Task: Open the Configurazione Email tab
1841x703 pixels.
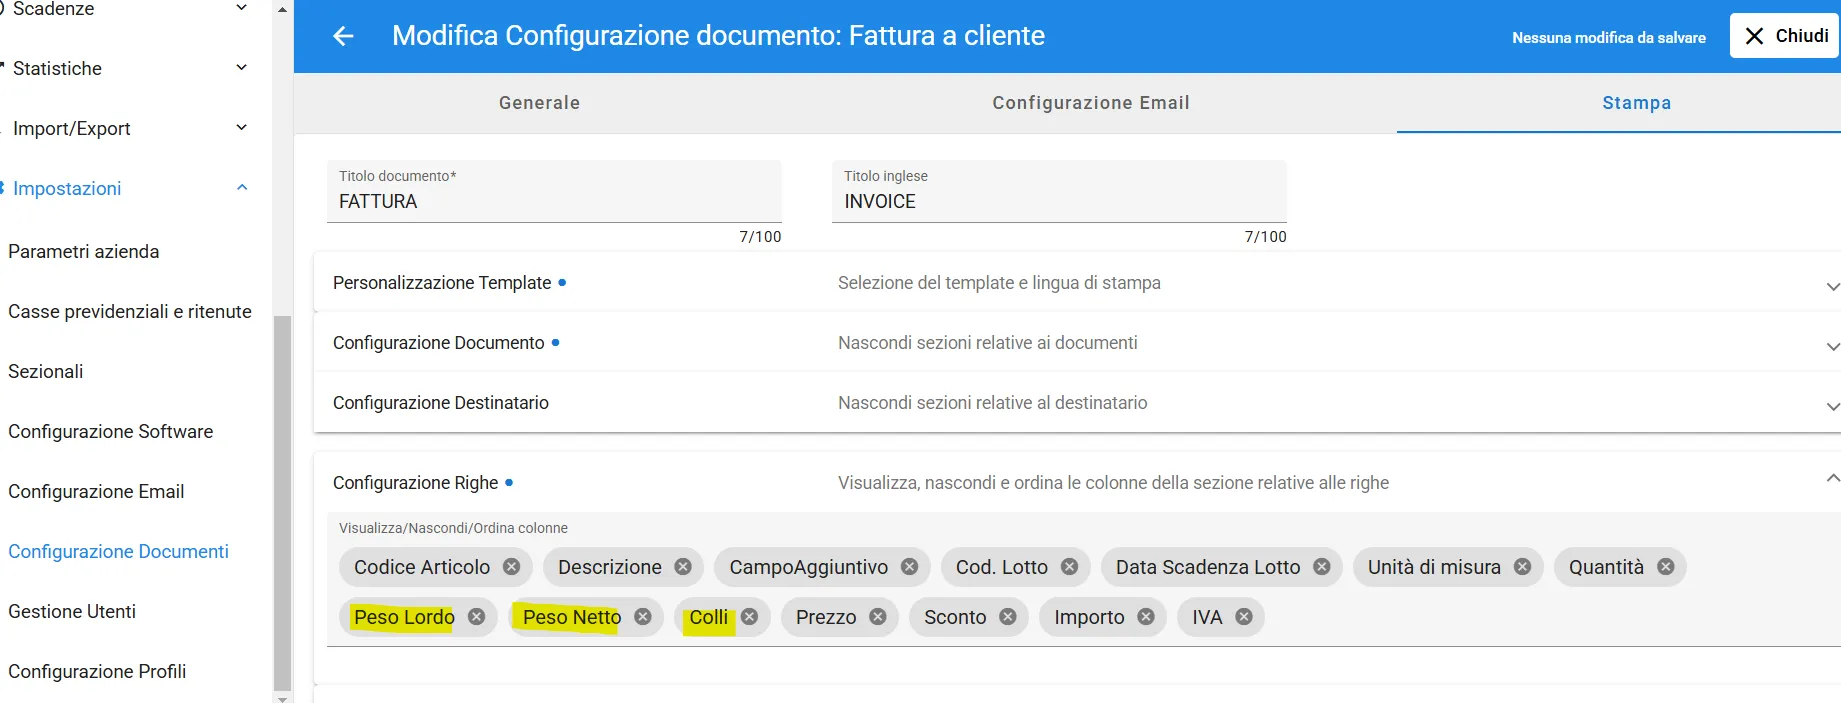Action: 1091,103
